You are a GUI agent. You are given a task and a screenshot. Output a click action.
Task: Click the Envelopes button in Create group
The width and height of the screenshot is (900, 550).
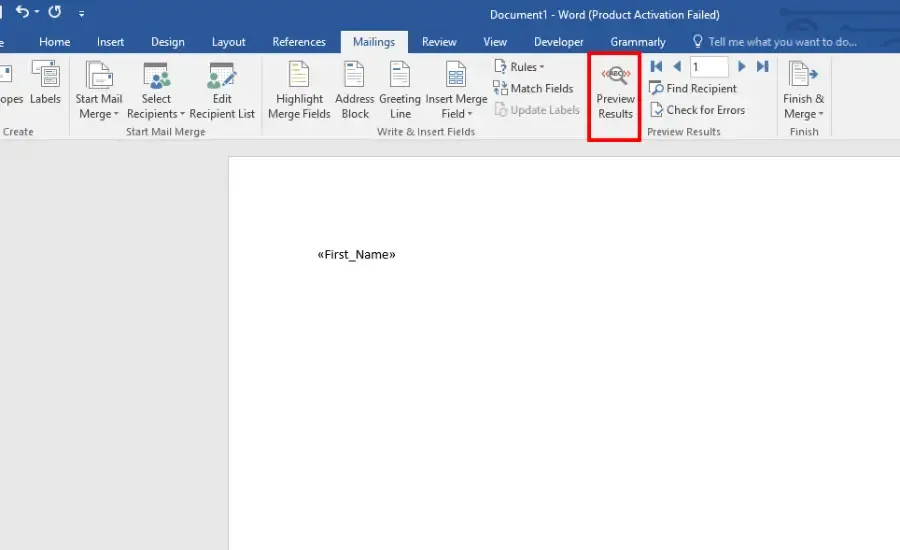[10, 83]
